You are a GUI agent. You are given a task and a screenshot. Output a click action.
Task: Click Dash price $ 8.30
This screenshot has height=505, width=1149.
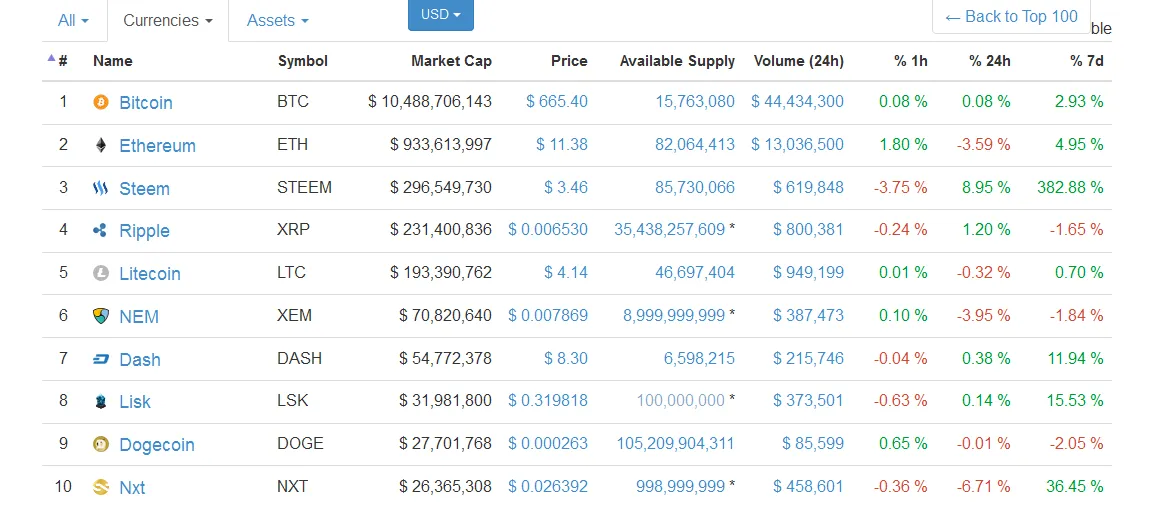pyautogui.click(x=566, y=358)
